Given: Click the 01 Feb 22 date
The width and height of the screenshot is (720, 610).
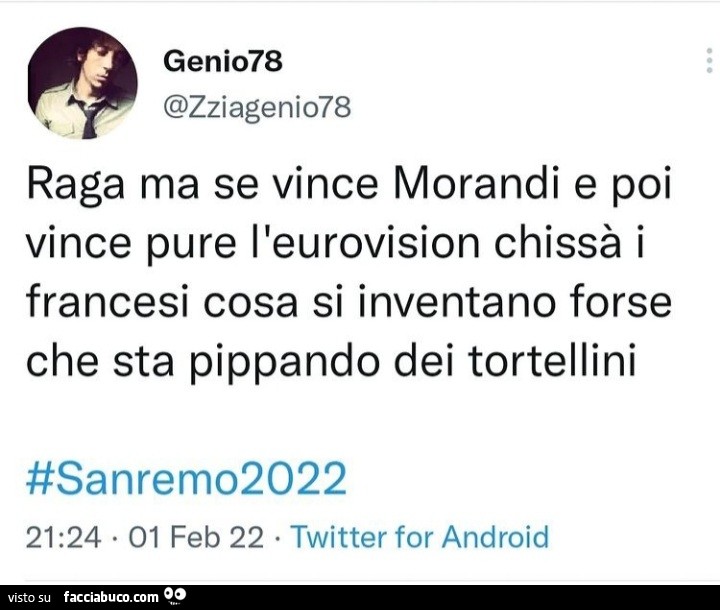Looking at the screenshot, I should coord(196,537).
